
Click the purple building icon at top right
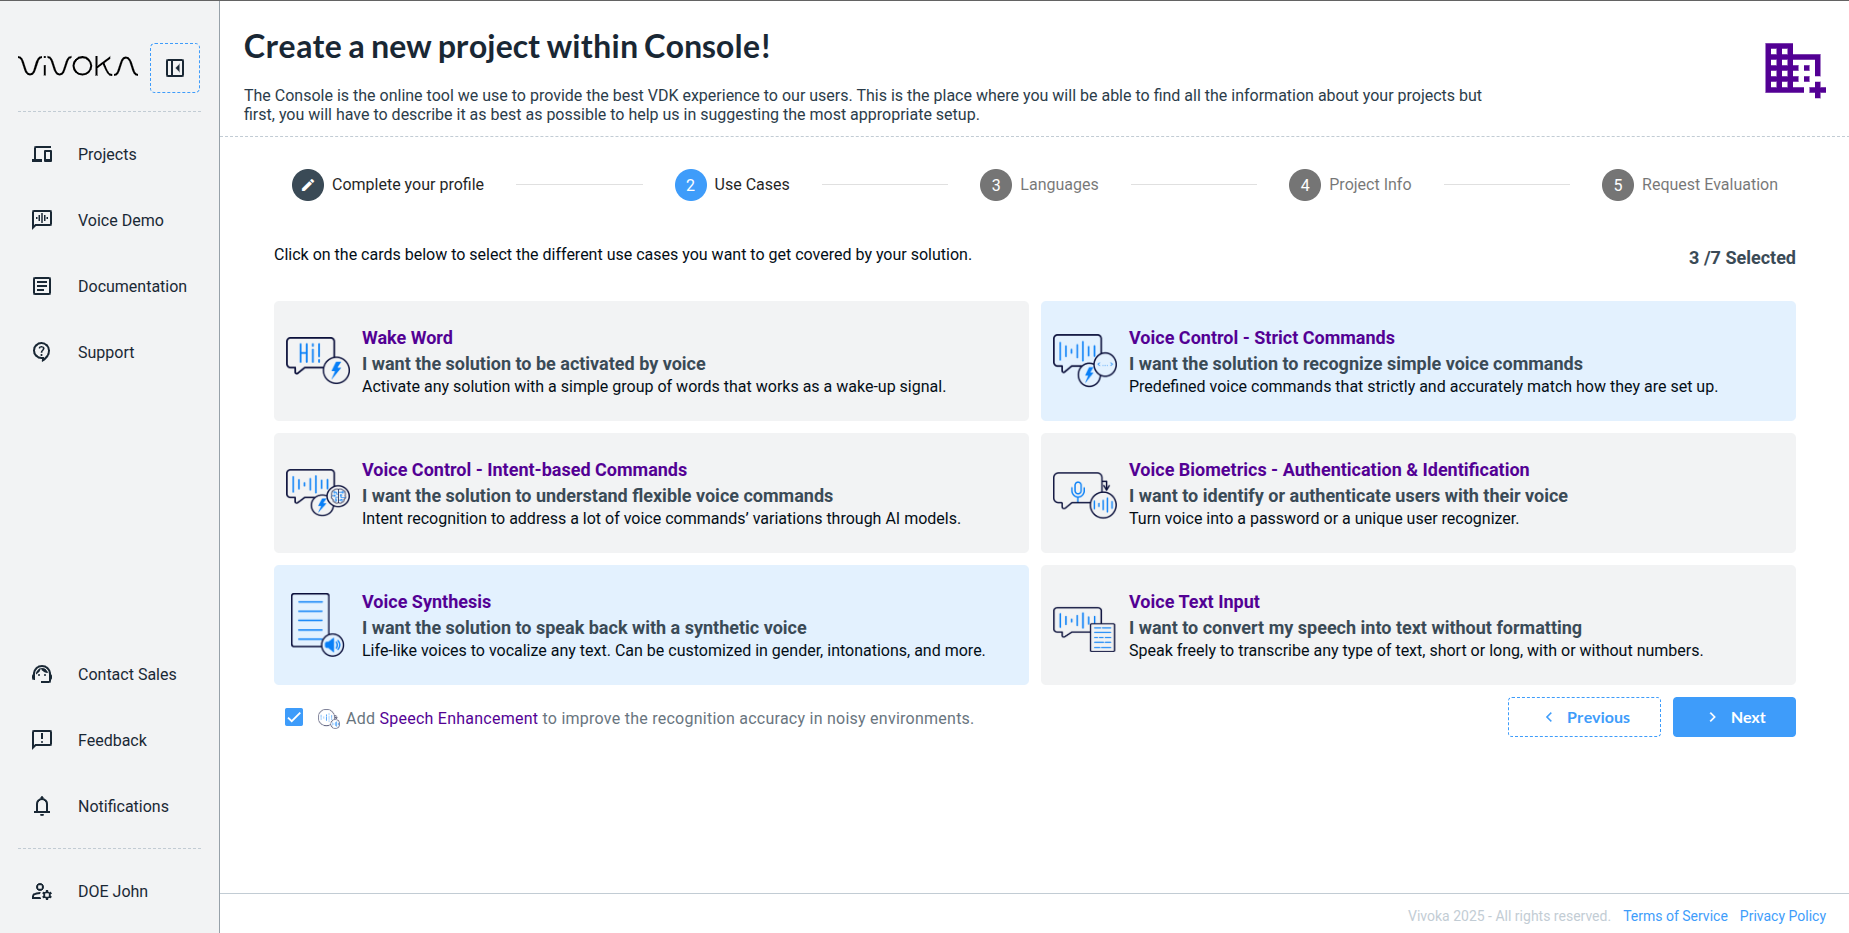pos(1794,70)
